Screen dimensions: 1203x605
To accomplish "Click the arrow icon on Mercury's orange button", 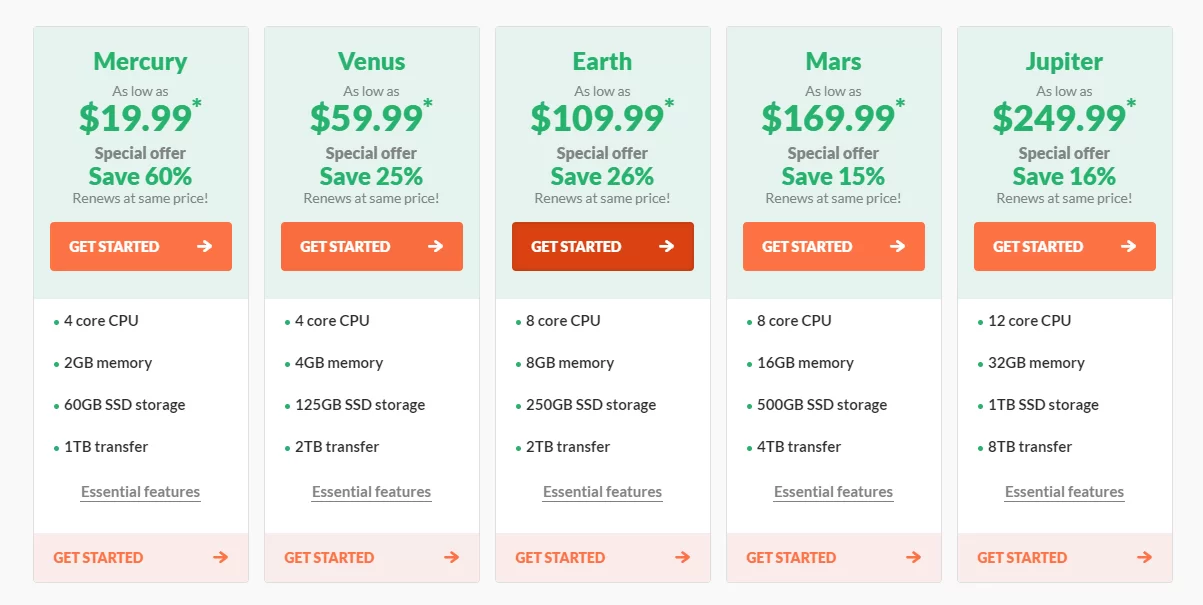I will coord(205,246).
